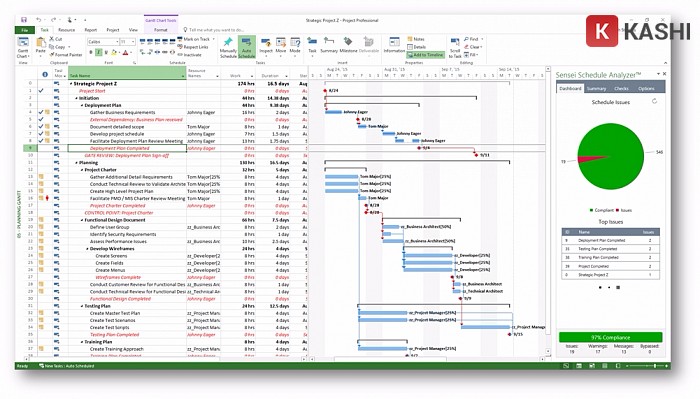Open the Mark on Track dropdown arrow
This screenshot has height=399, width=700.
[213, 39]
